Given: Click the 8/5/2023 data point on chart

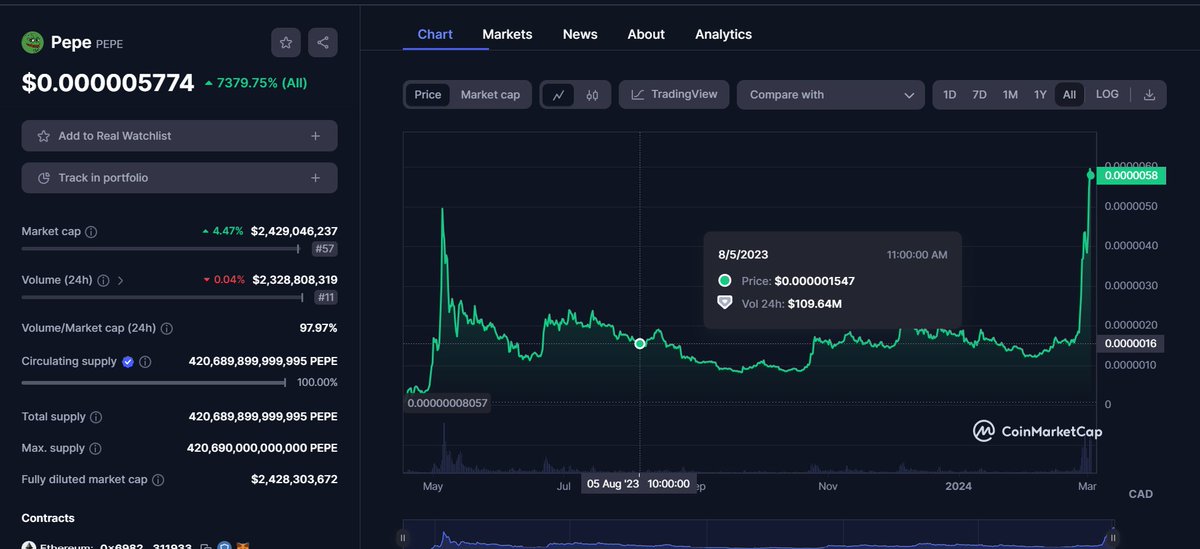Looking at the screenshot, I should 640,343.
